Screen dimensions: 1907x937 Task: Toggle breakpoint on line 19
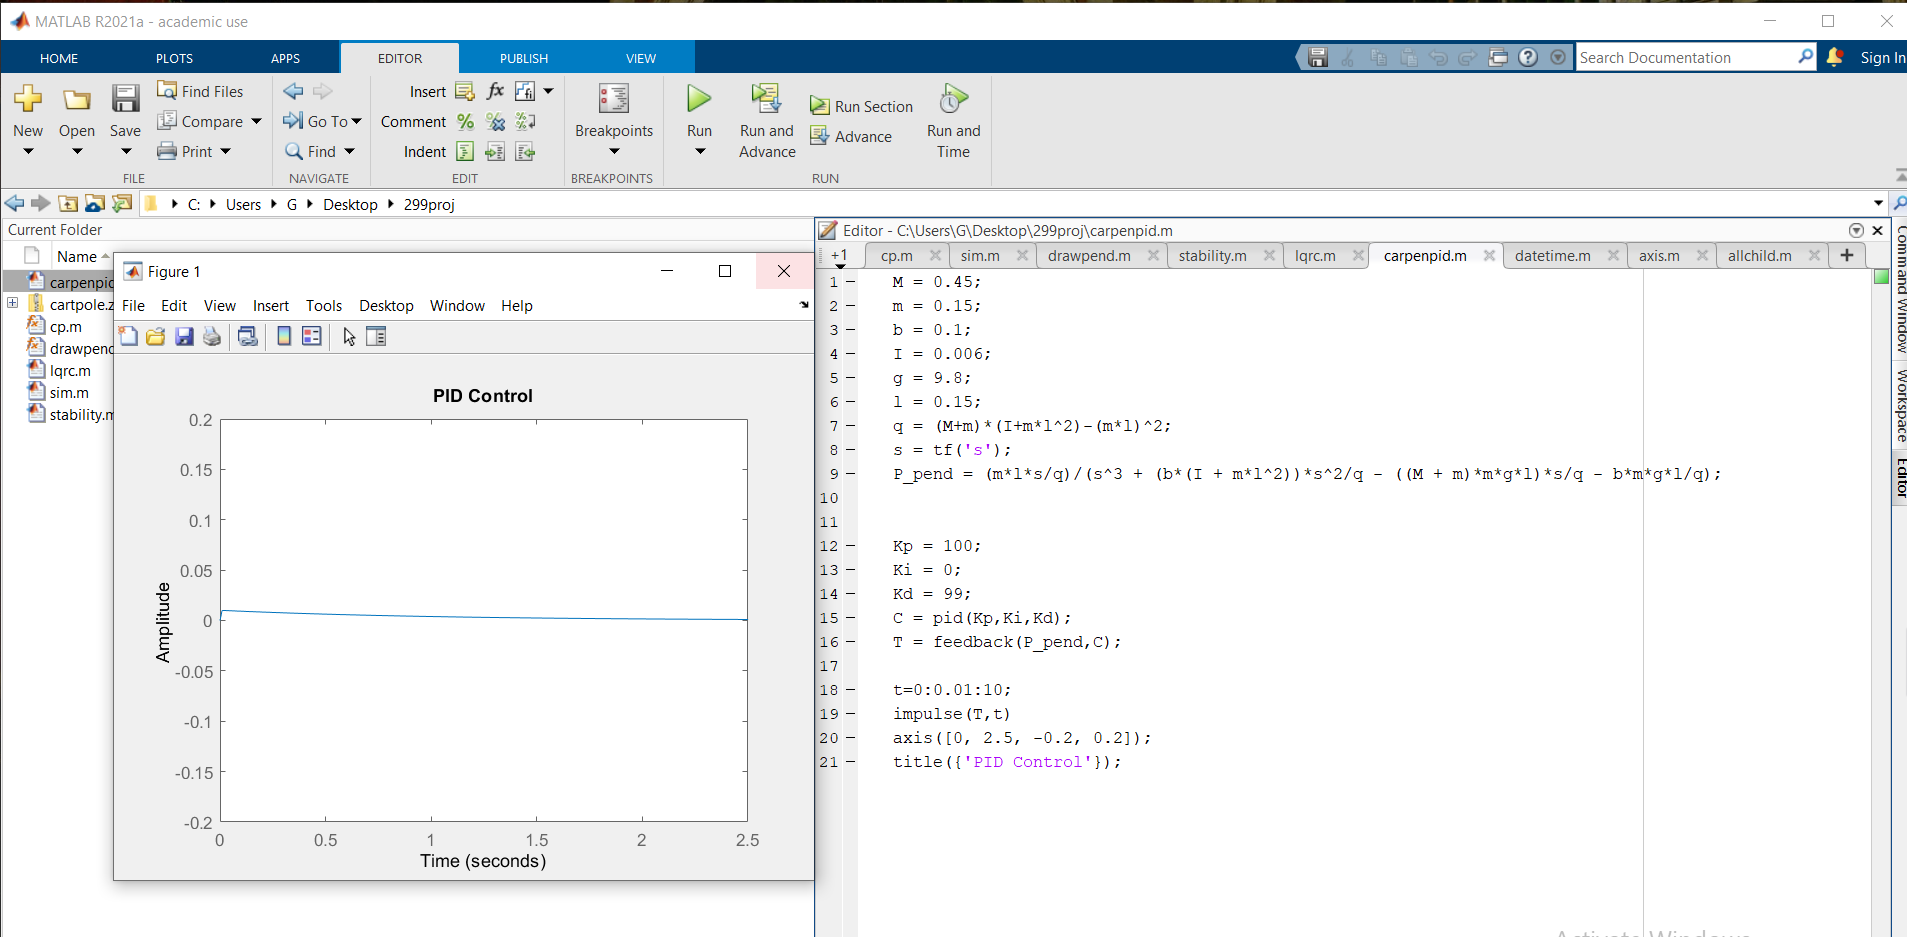[850, 714]
